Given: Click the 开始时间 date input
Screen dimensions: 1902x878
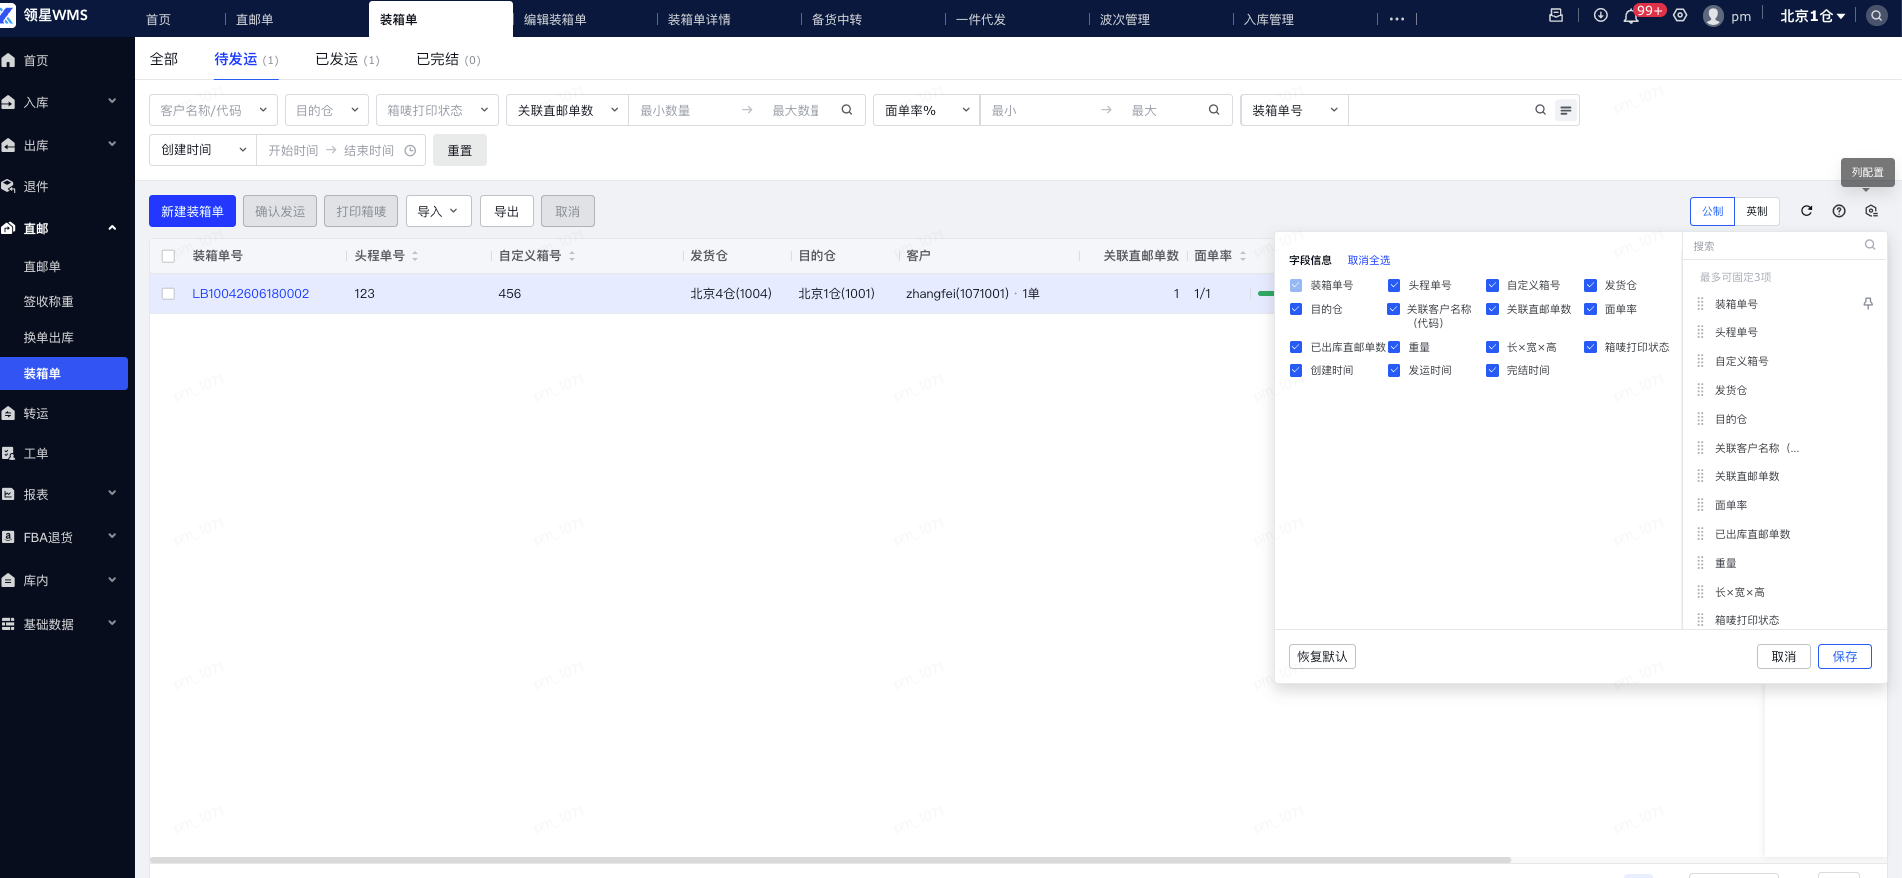Looking at the screenshot, I should [293, 150].
